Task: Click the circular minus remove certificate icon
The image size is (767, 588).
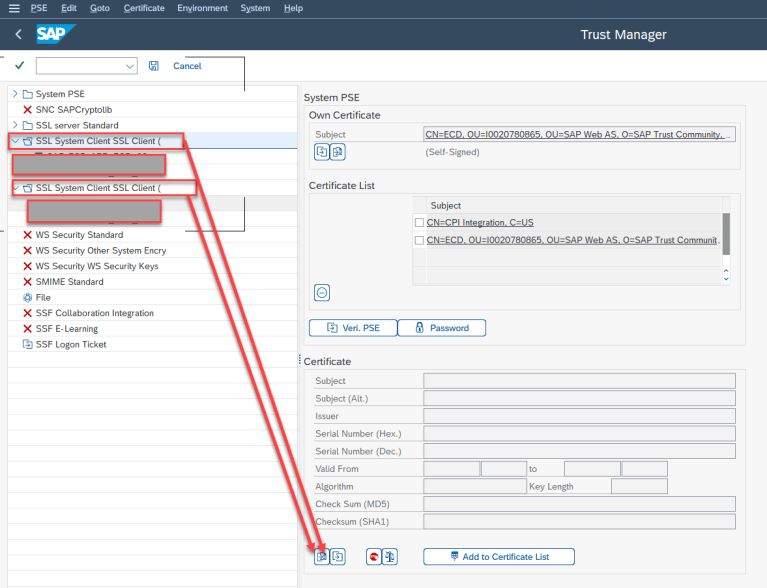Action: pos(322,293)
